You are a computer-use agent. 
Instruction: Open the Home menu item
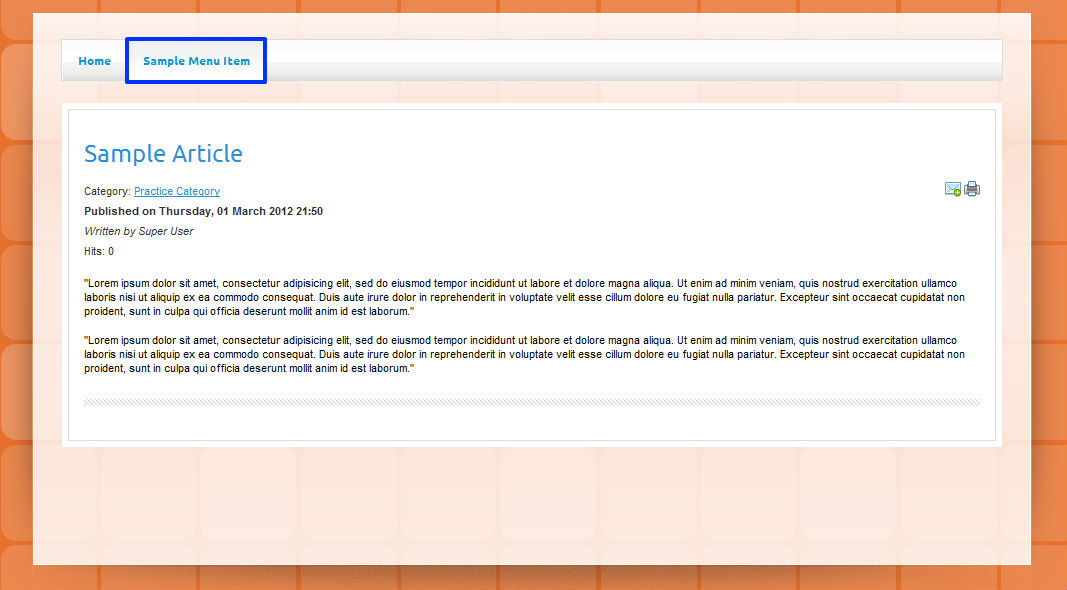[95, 61]
